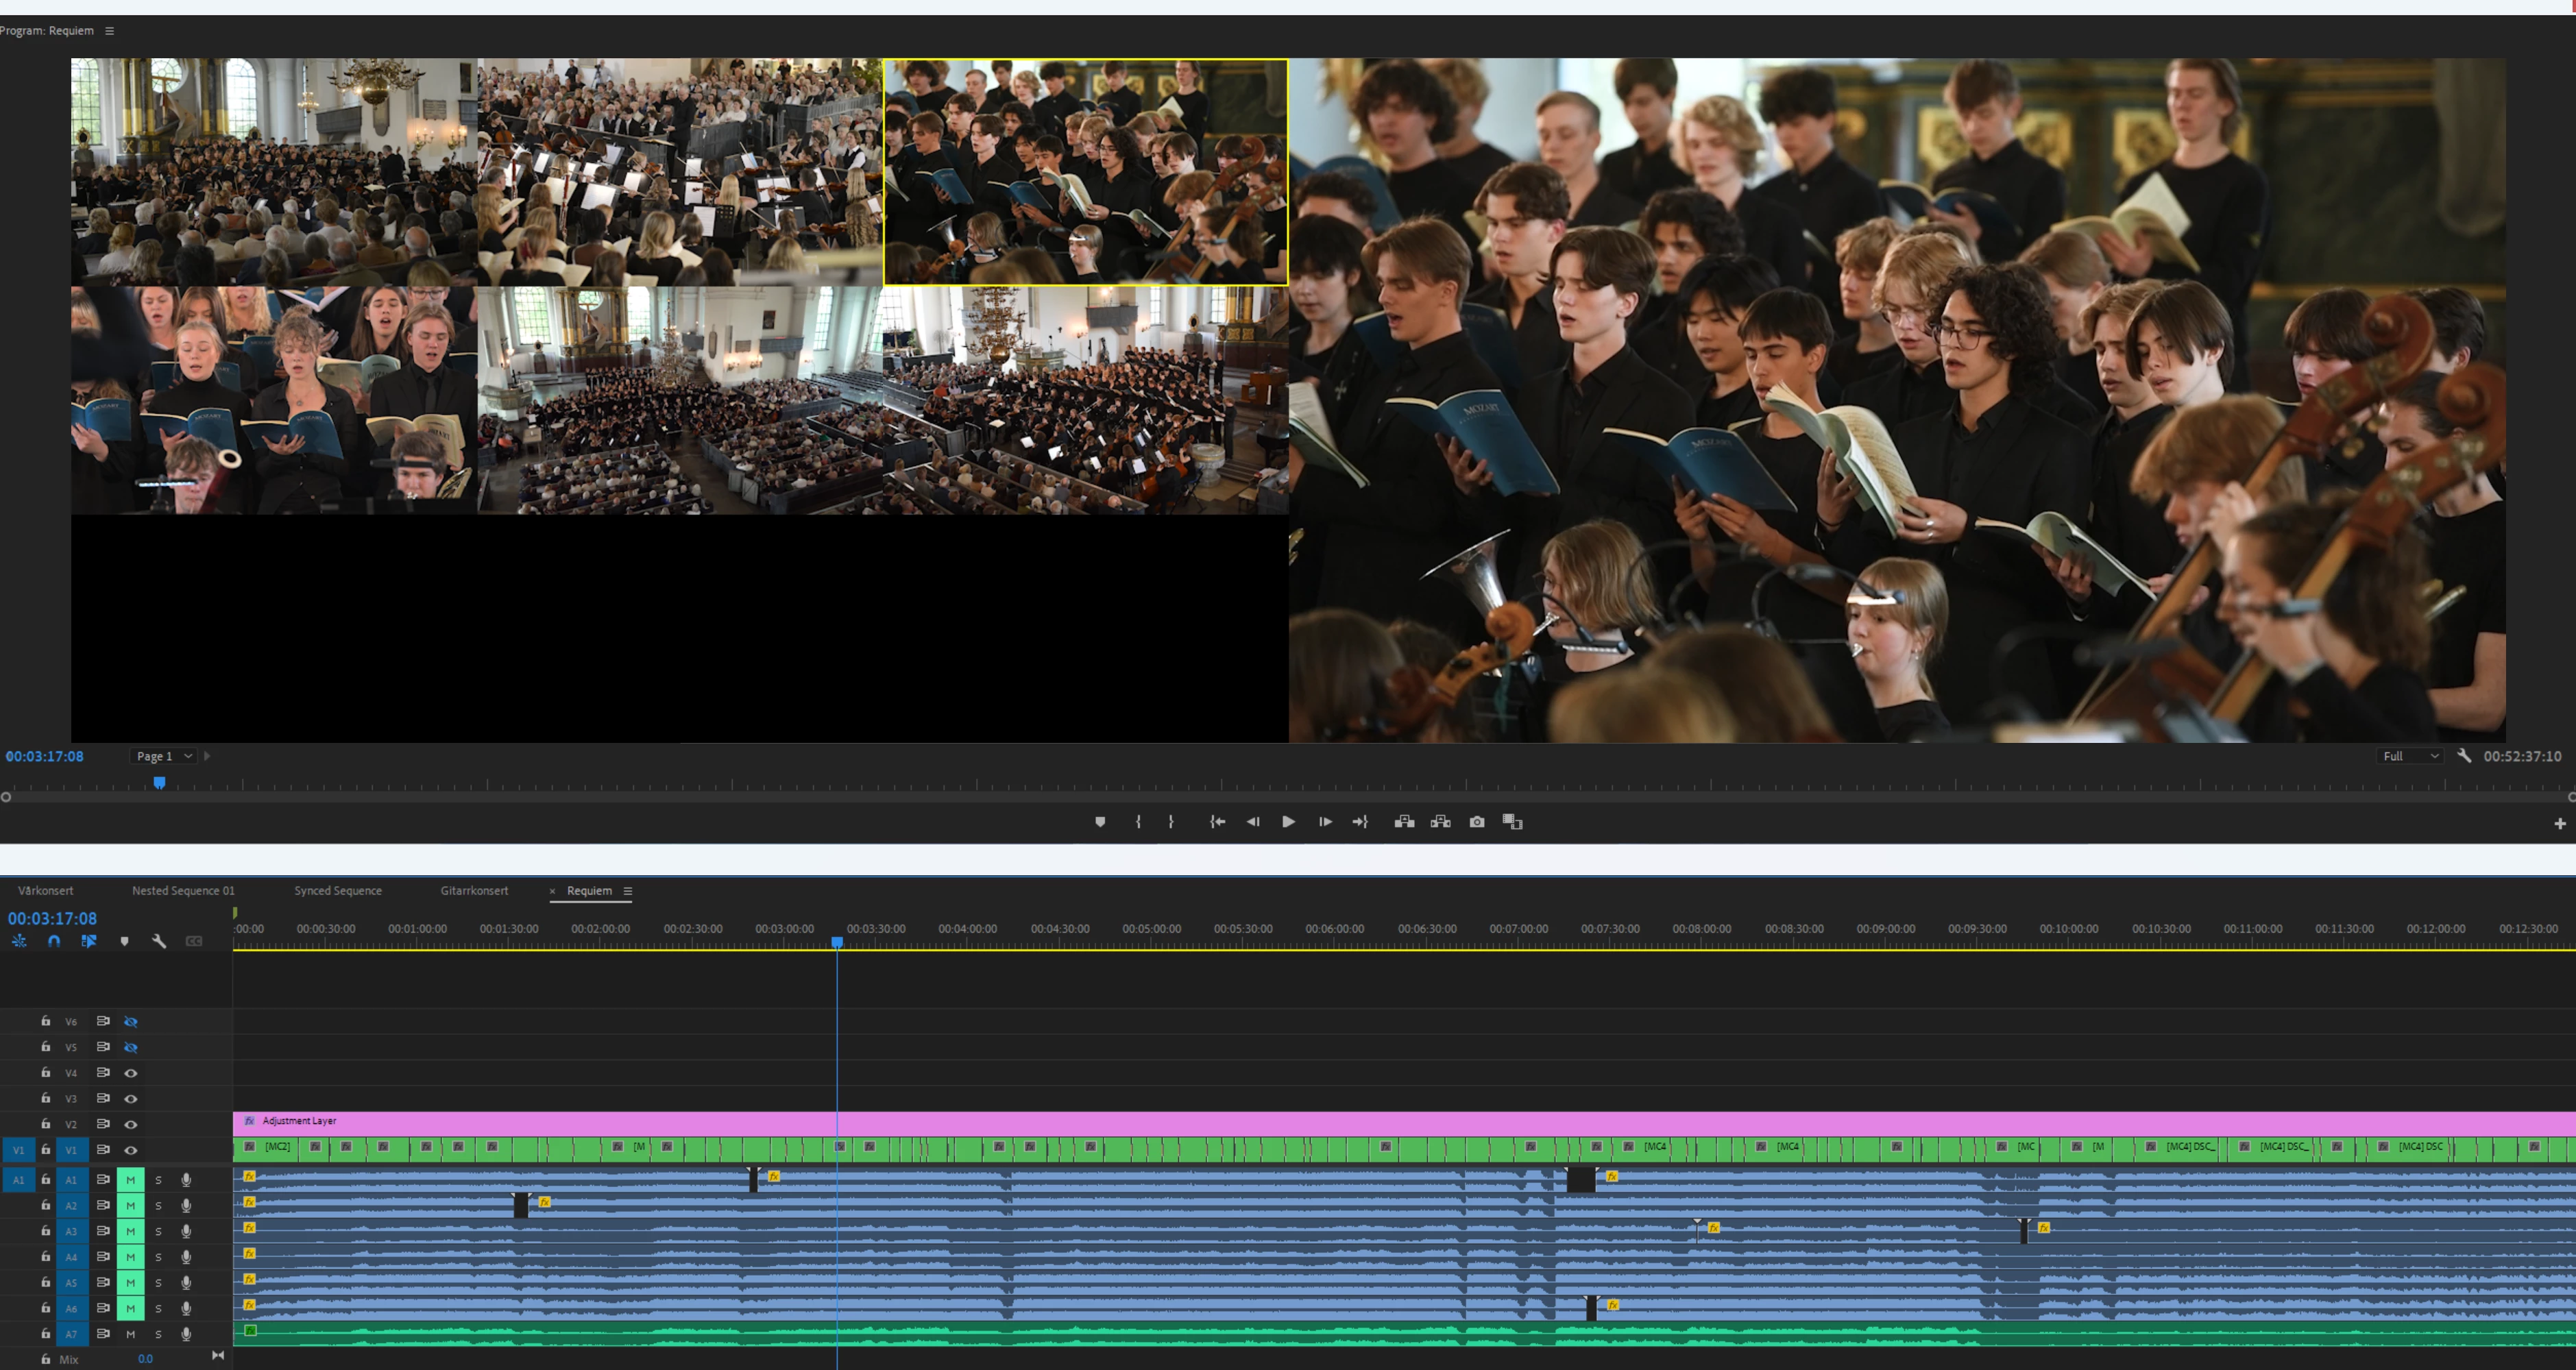Image resolution: width=2576 pixels, height=1370 pixels.
Task: Open the Full playback resolution dropdown
Action: click(2410, 756)
